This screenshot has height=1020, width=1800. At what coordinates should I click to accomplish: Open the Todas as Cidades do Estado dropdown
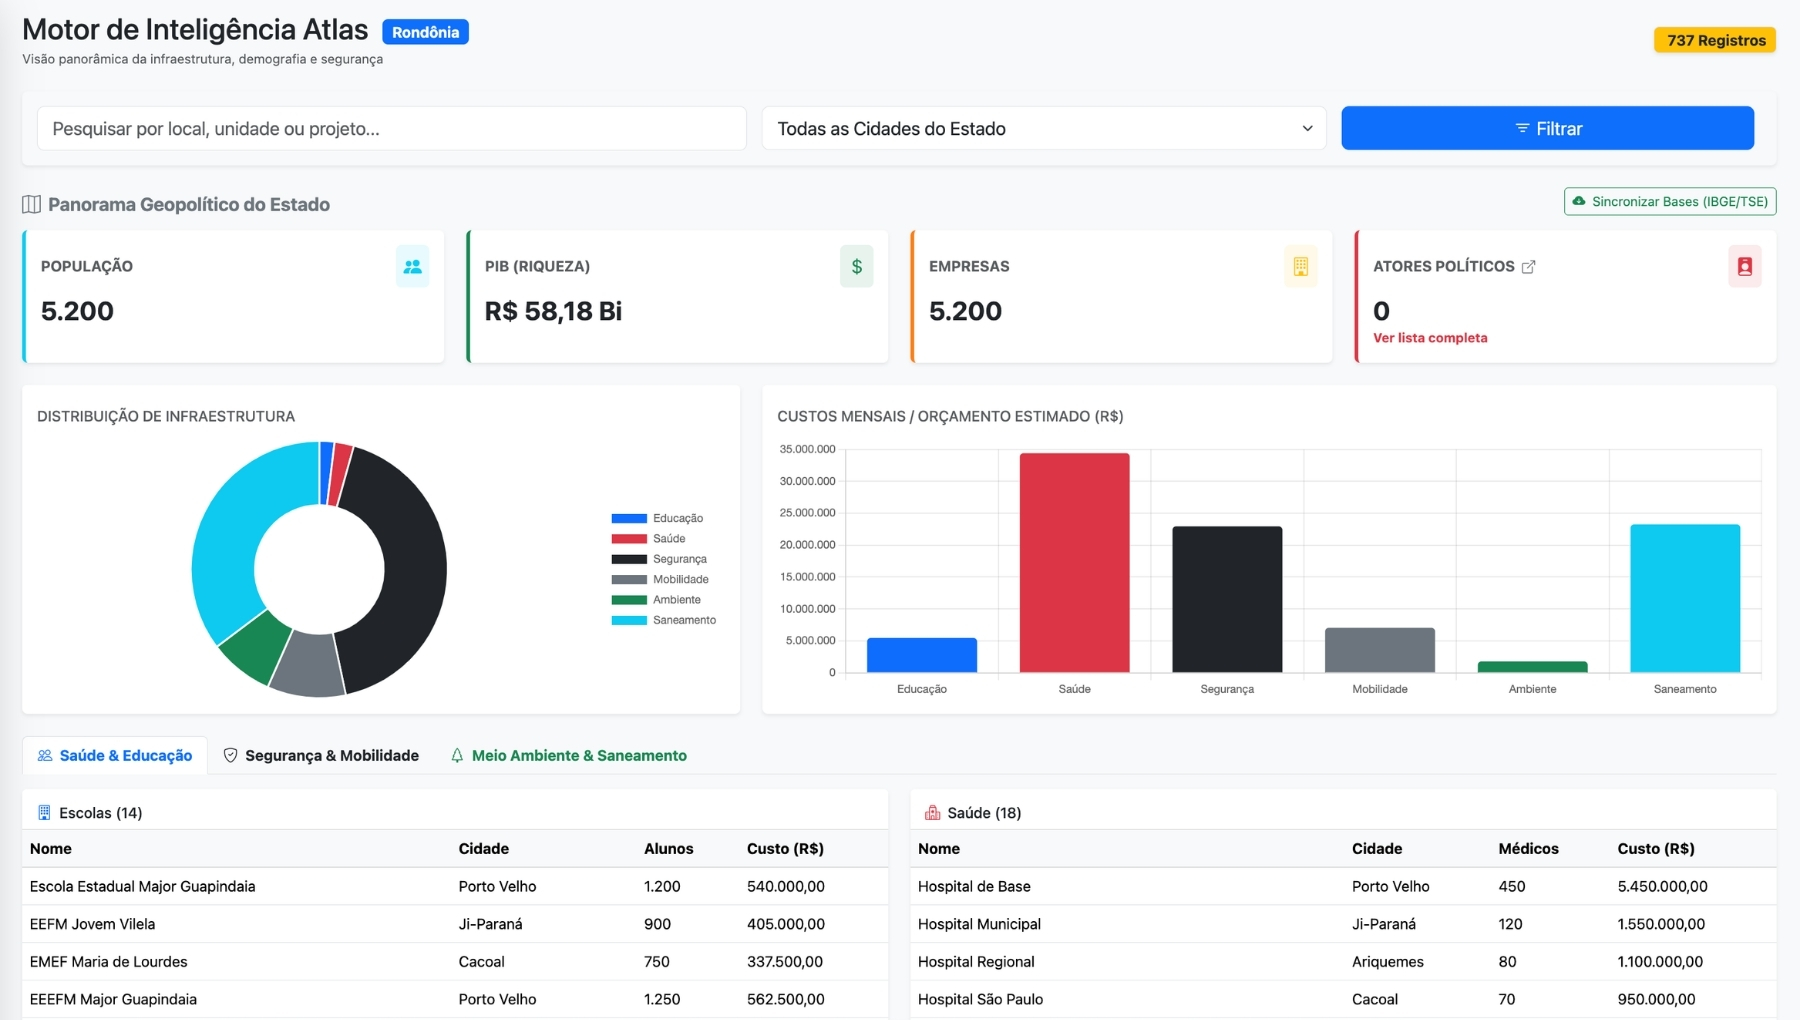click(x=1043, y=128)
